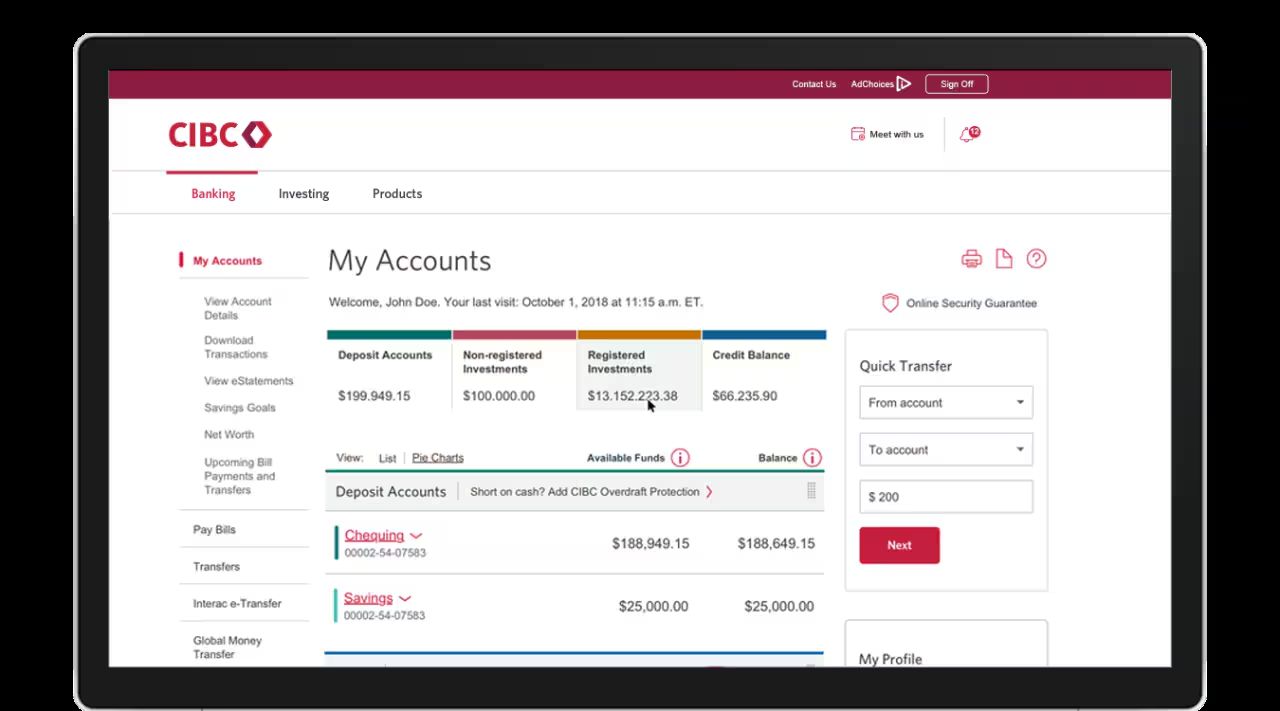Click the transfer amount input field
1280x711 pixels.
point(946,497)
